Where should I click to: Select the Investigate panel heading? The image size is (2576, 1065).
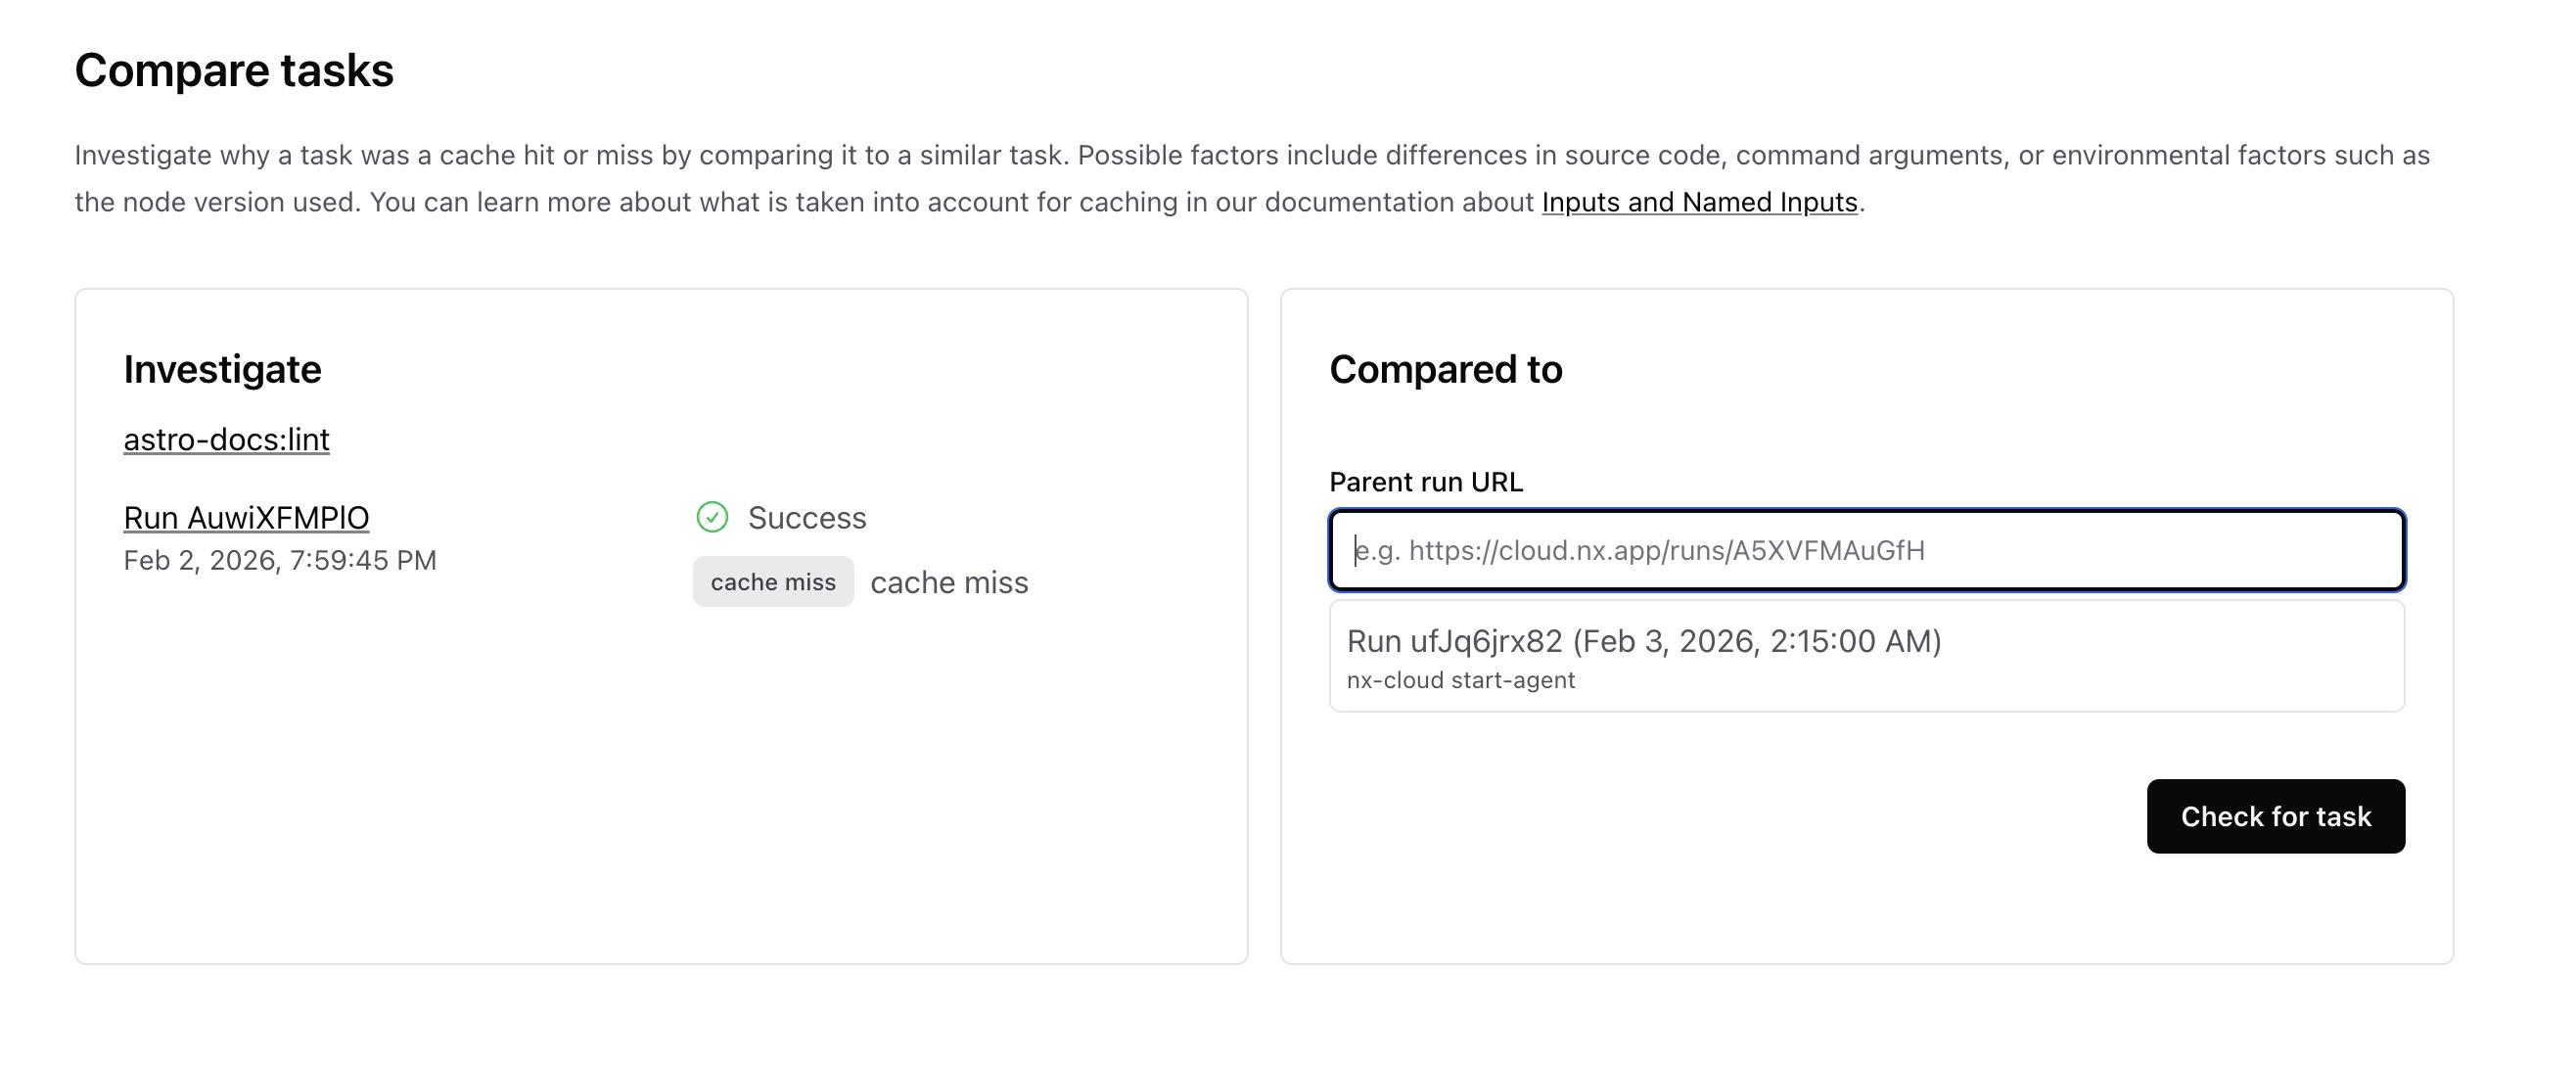tap(222, 369)
